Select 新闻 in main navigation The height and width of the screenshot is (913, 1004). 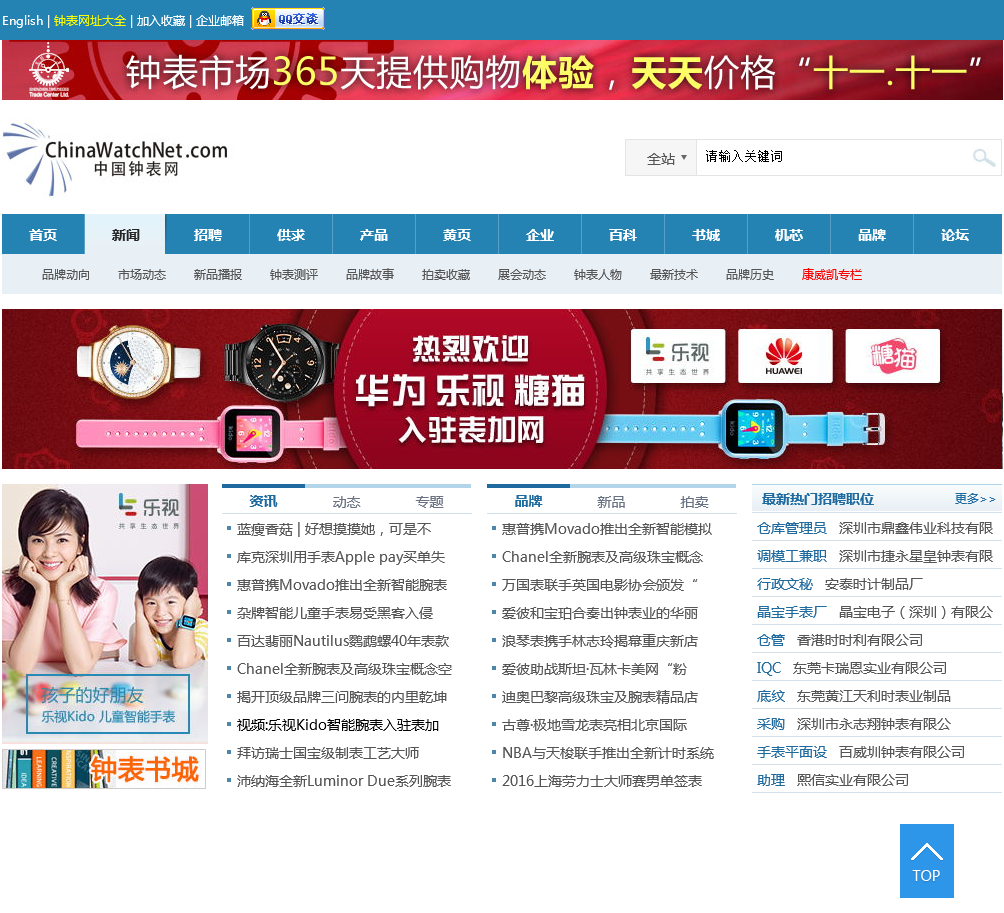(x=126, y=234)
